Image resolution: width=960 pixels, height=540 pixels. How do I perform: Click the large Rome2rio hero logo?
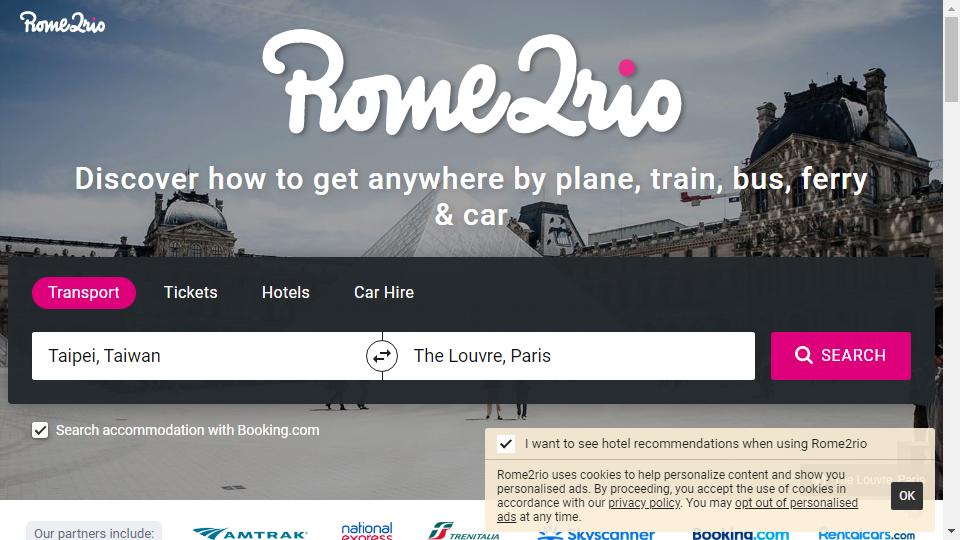pos(472,83)
